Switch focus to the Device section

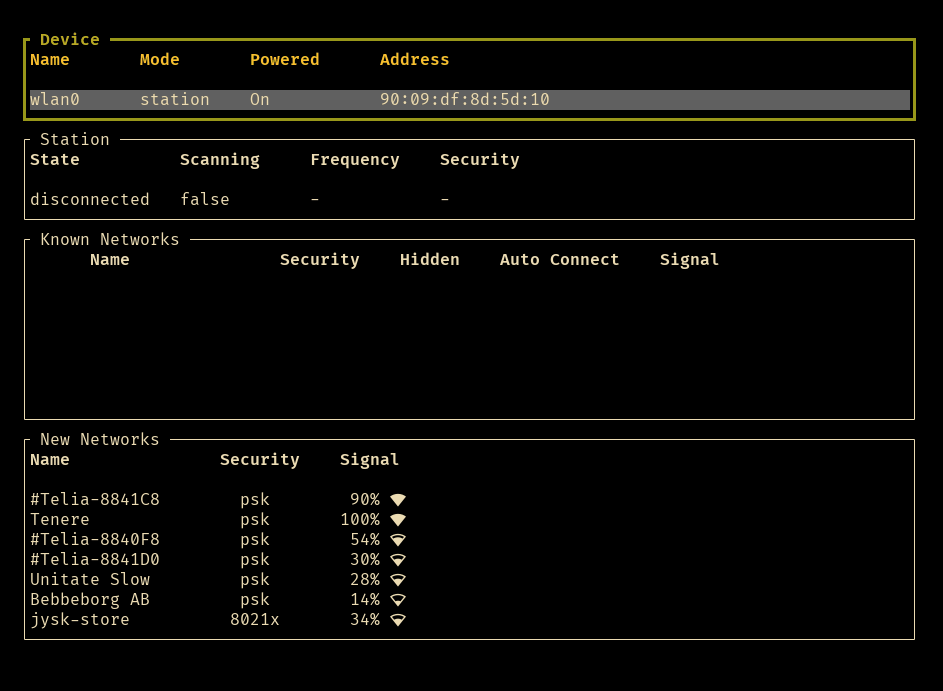coord(69,39)
